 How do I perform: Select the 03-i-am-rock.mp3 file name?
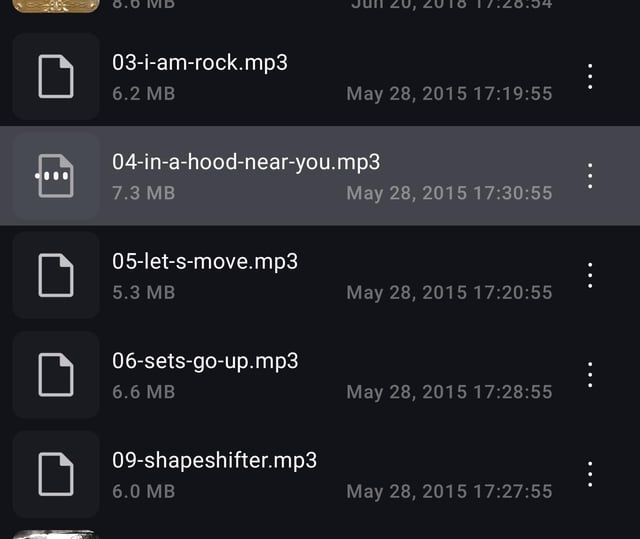(200, 63)
